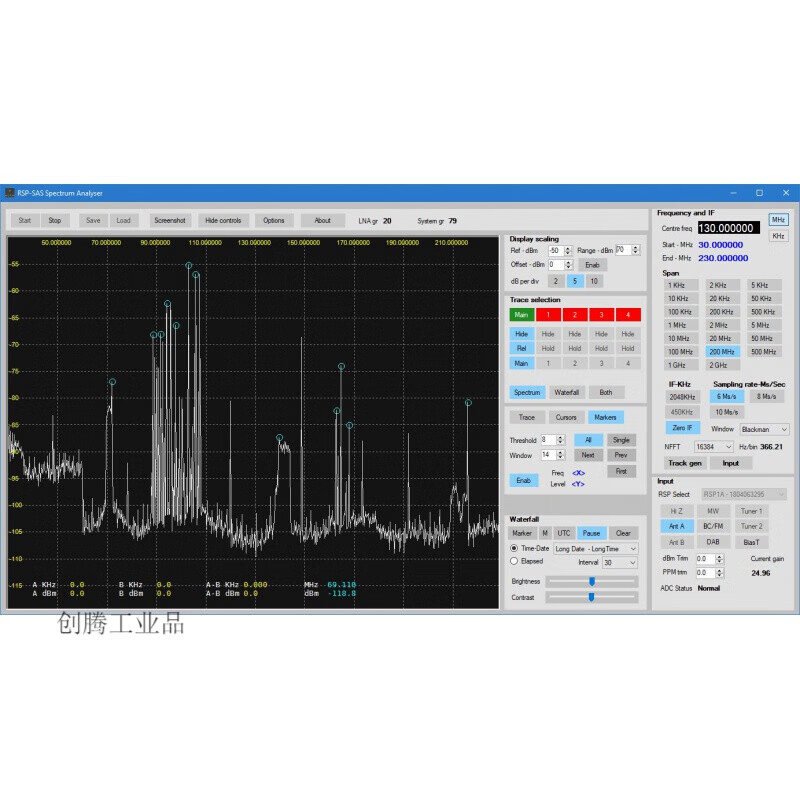Pause the waterfall display
This screenshot has height=800, width=800.
click(x=591, y=533)
